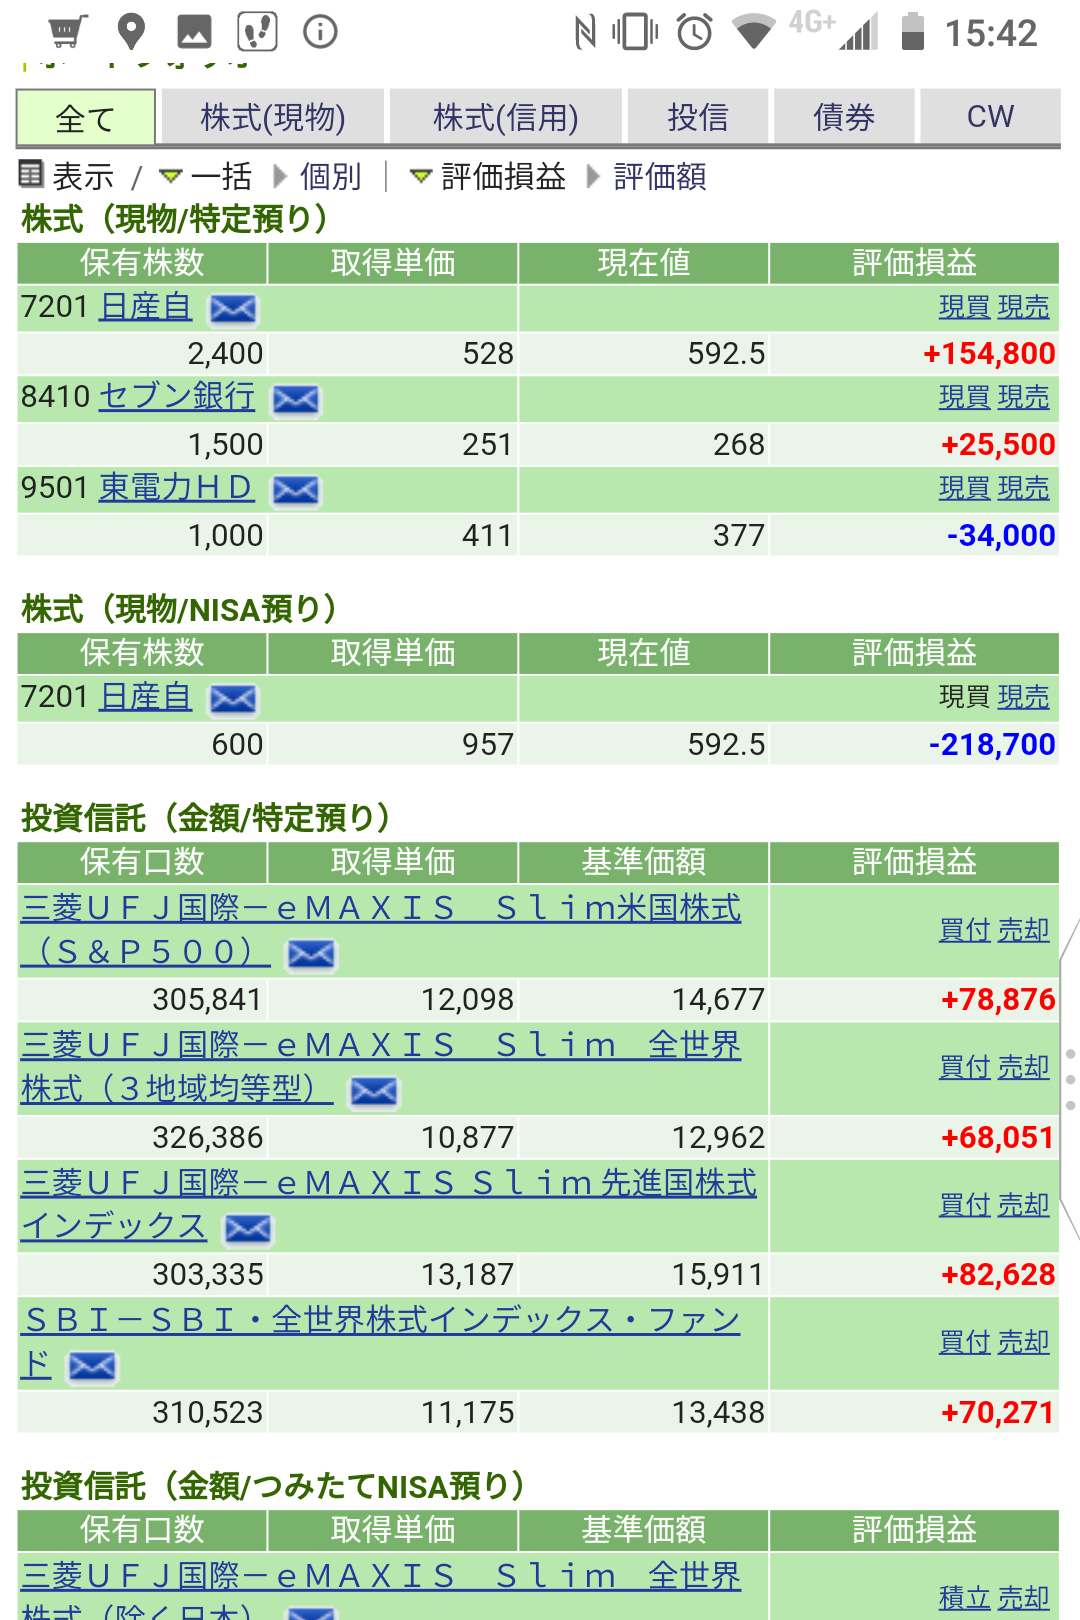Tap the 表示 list icon

coord(31,174)
